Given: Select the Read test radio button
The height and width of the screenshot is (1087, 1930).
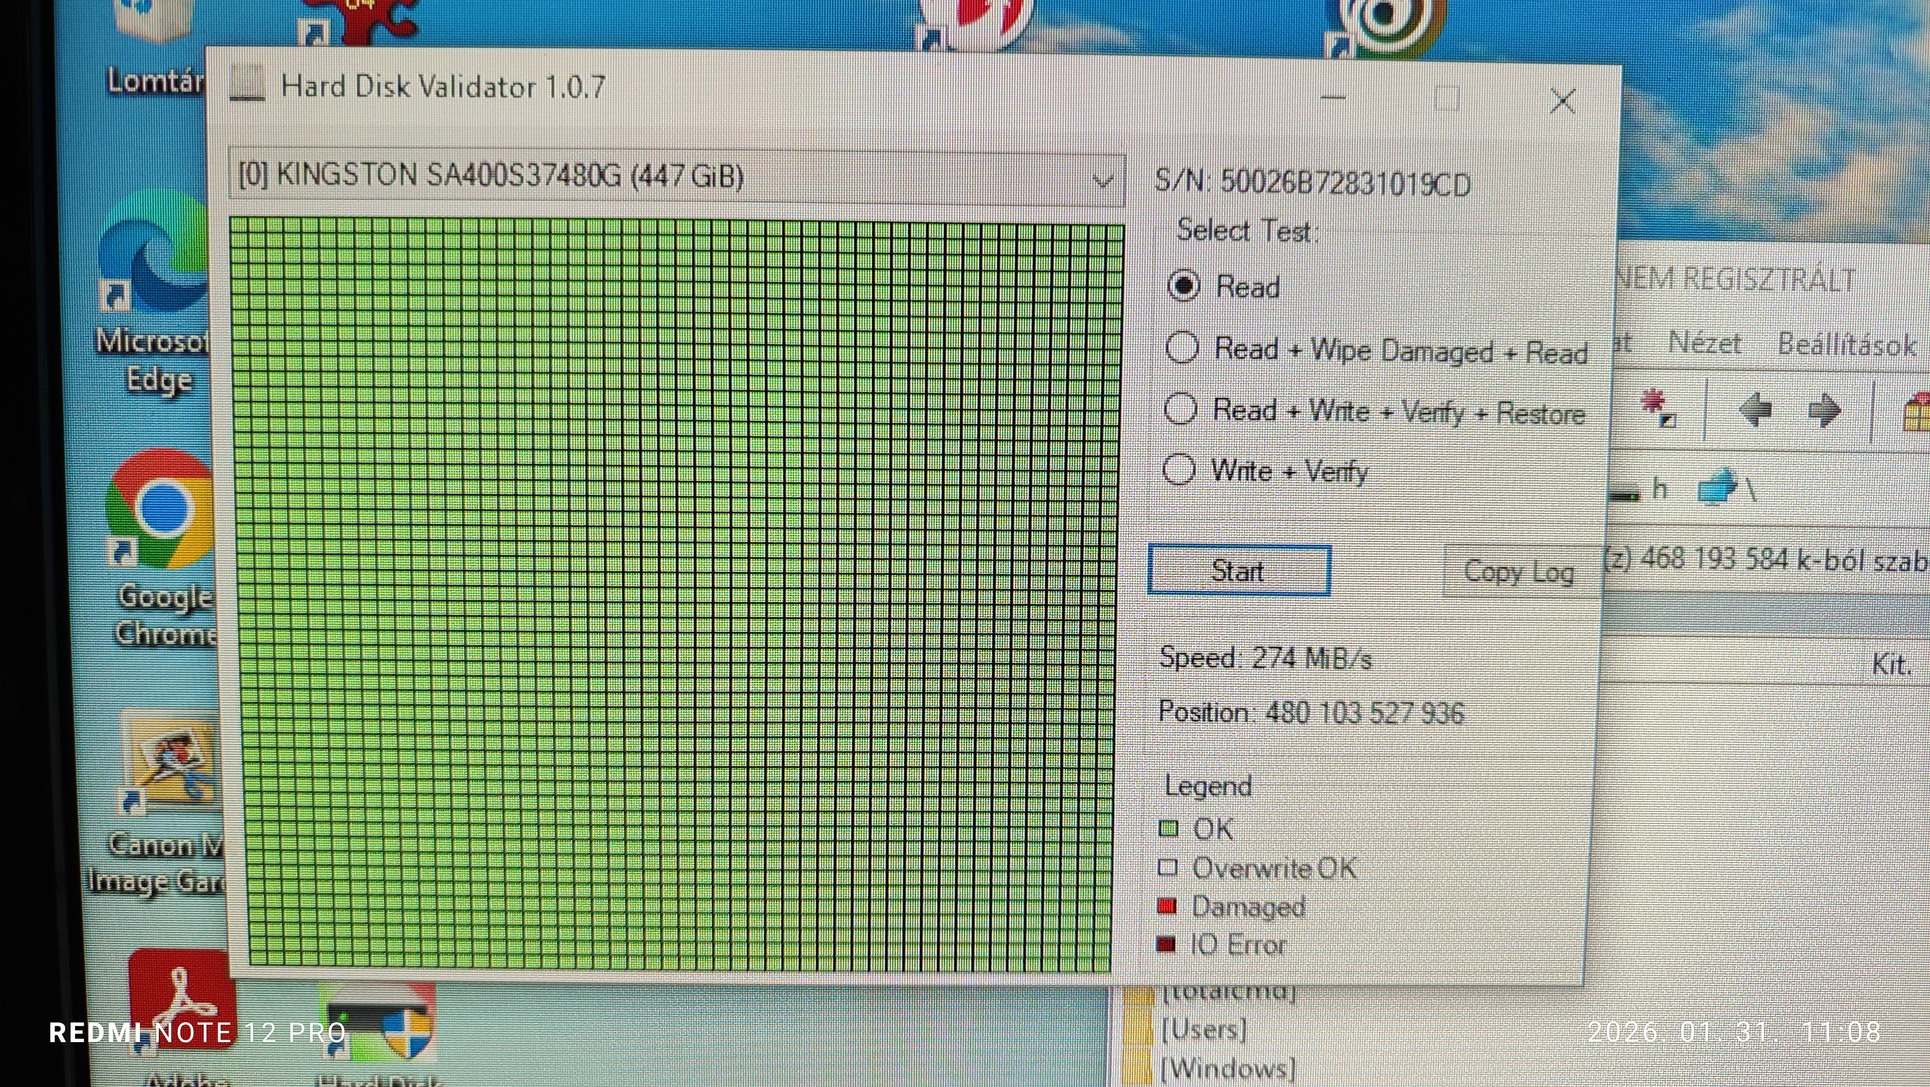Looking at the screenshot, I should (1184, 287).
